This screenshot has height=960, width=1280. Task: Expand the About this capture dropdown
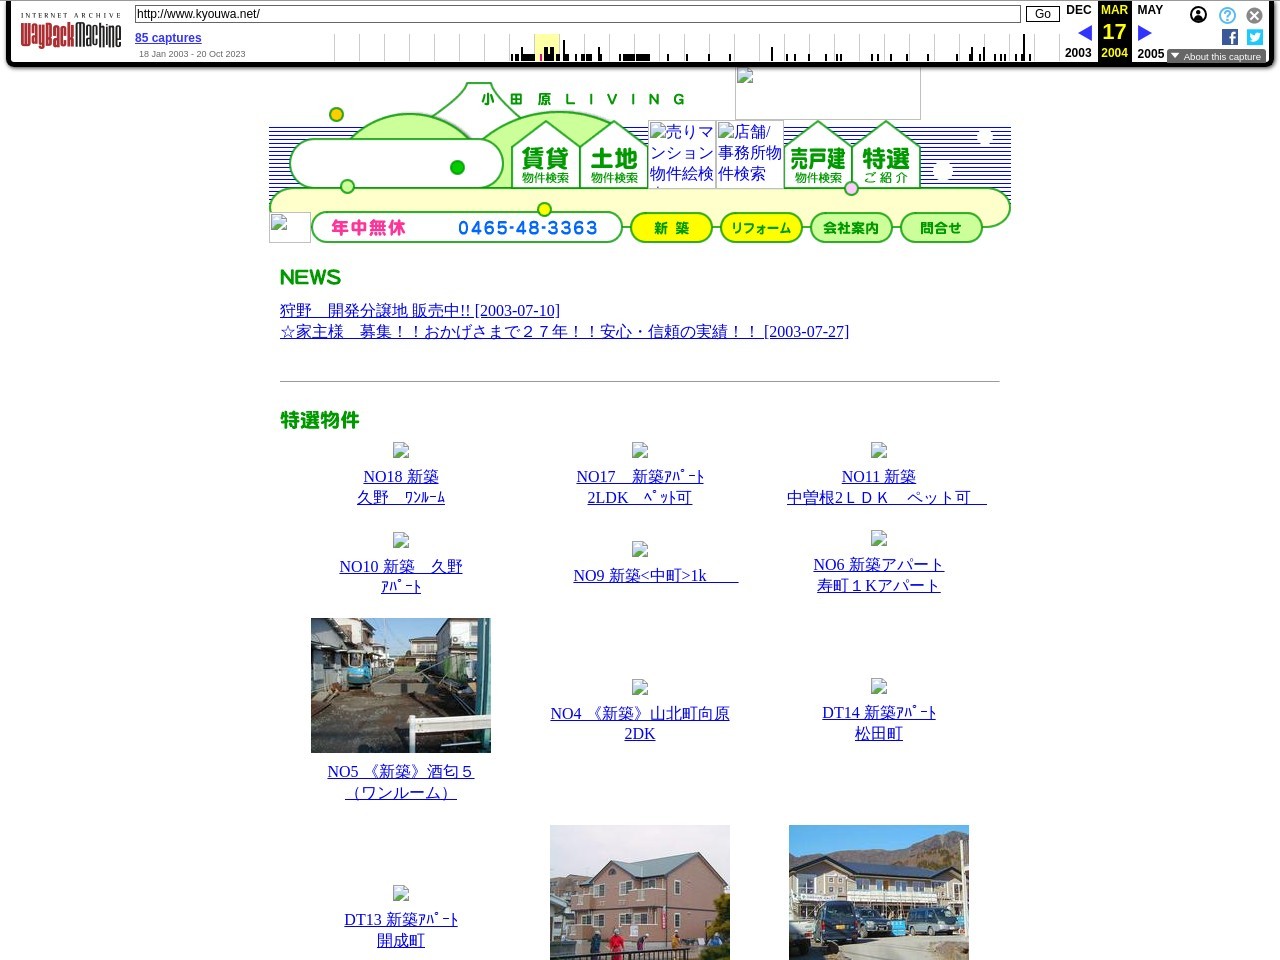coord(1216,57)
